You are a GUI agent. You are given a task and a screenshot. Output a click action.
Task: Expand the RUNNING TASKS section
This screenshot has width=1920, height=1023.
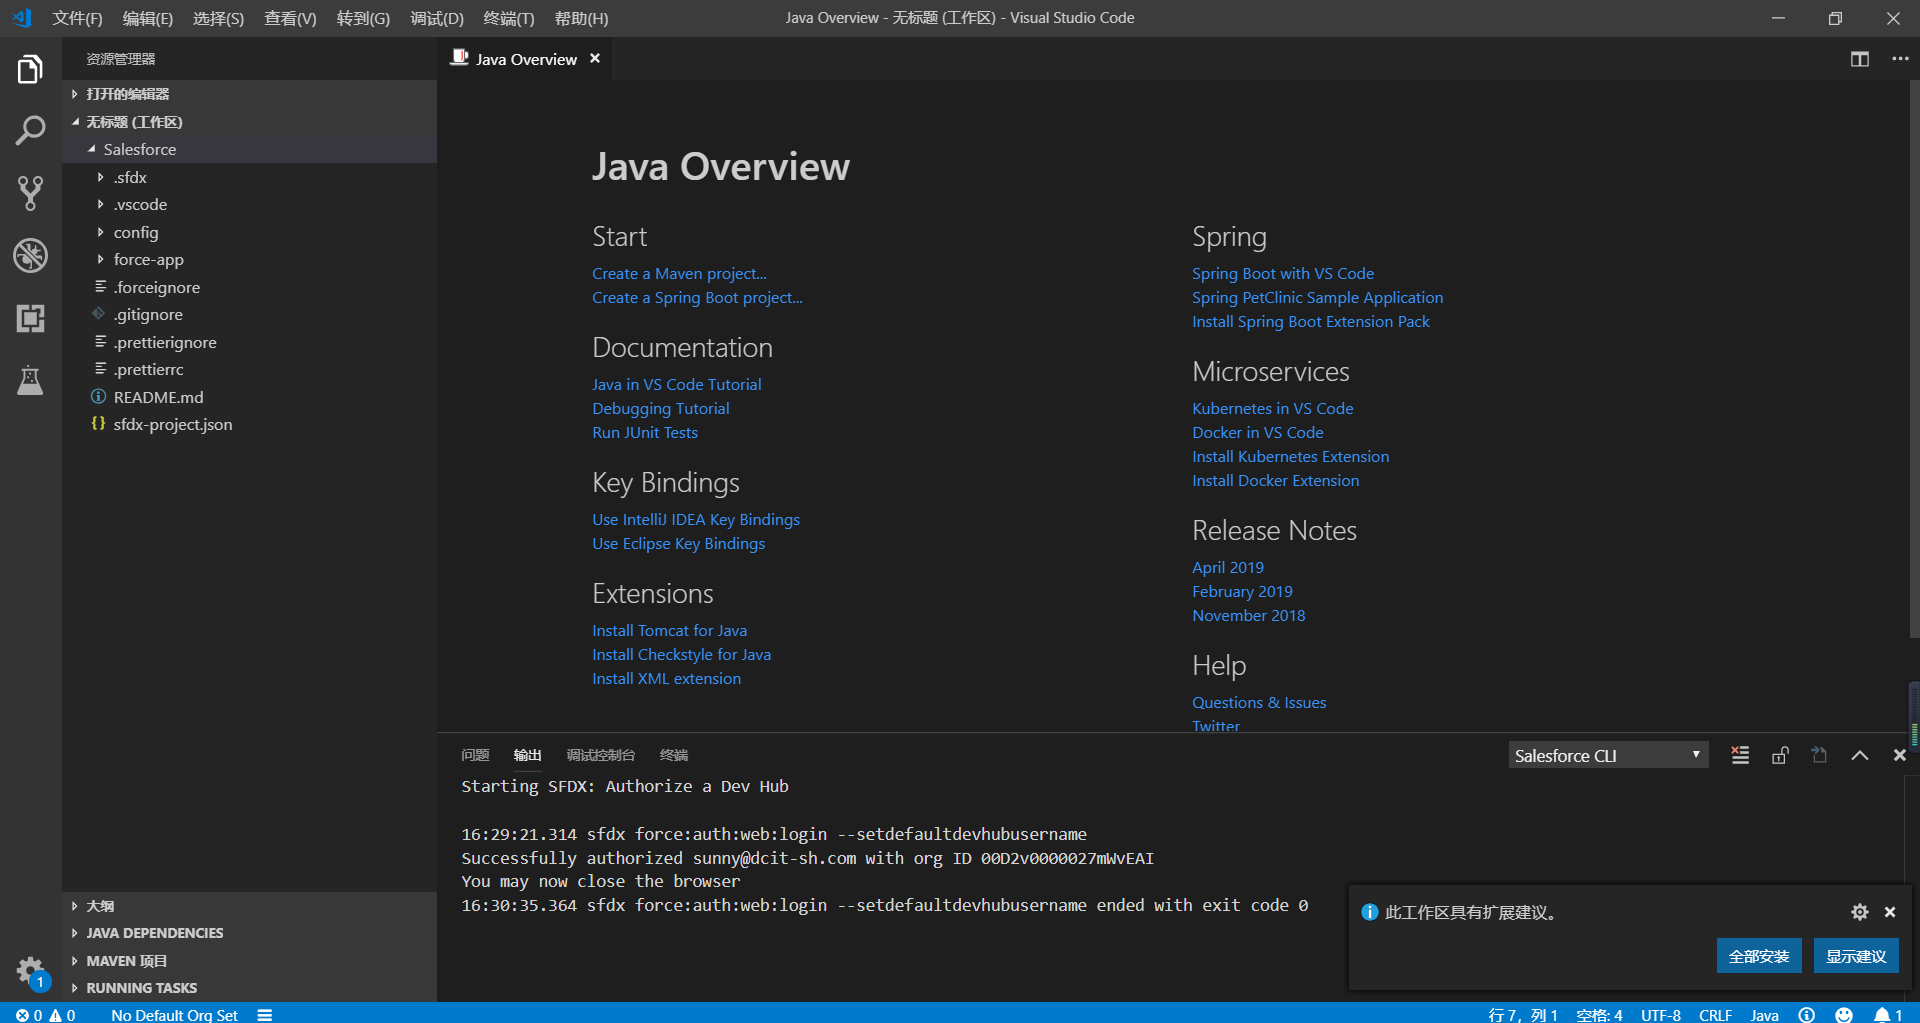coord(249,988)
